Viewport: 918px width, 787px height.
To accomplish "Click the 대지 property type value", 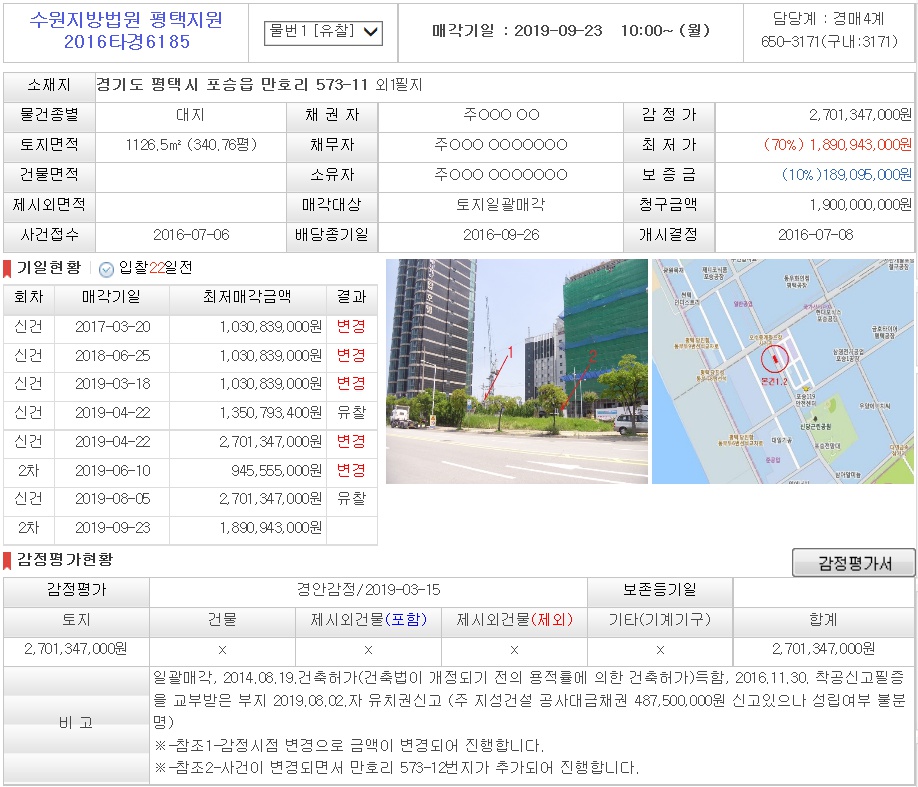I will (x=191, y=115).
